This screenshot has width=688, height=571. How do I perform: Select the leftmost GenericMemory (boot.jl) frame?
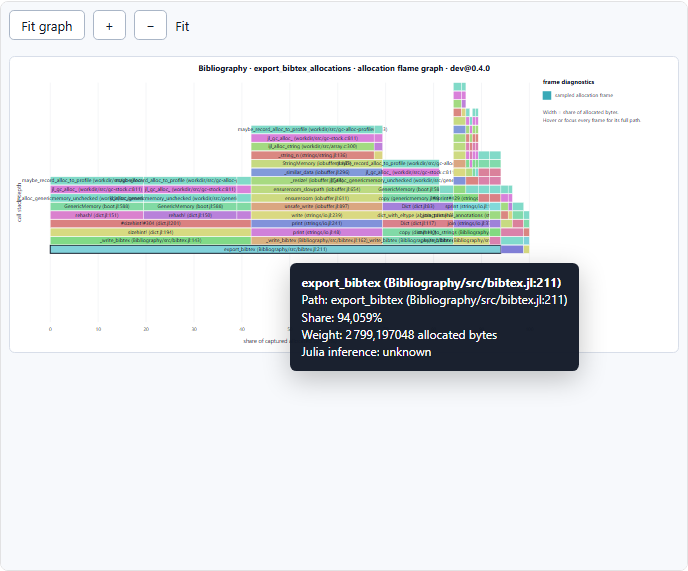(x=97, y=206)
